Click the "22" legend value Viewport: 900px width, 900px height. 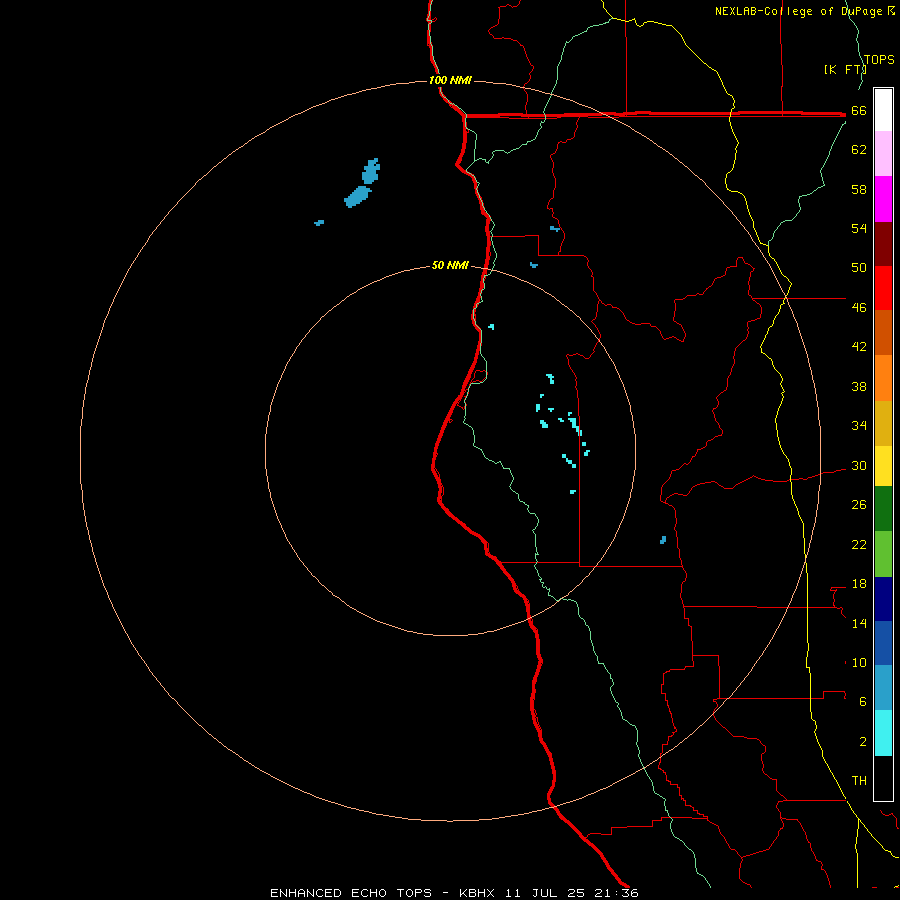(x=859, y=545)
